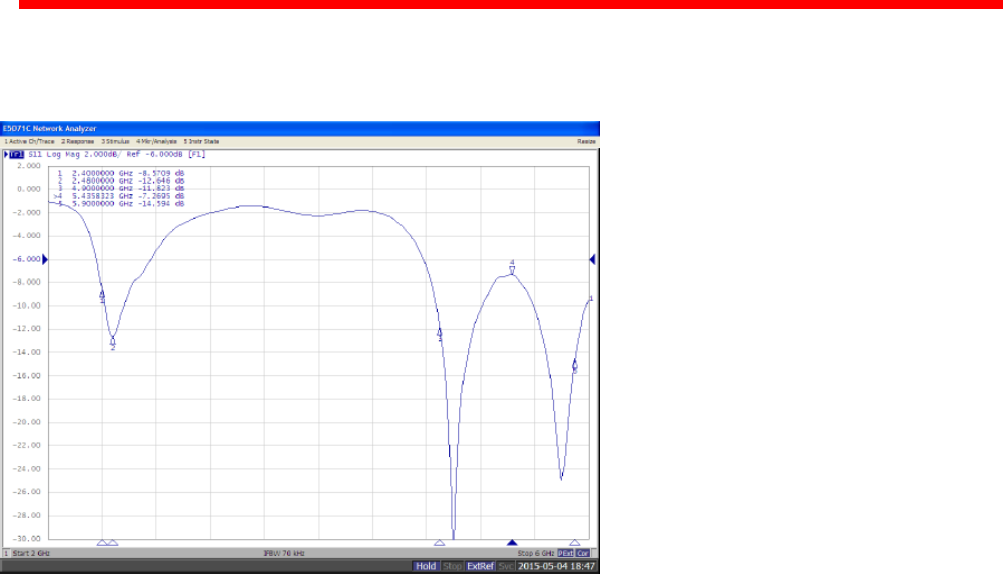Screen dimensions: 1003x574
Task: Click the 2.000 top Y-axis label
Action: click(x=29, y=166)
